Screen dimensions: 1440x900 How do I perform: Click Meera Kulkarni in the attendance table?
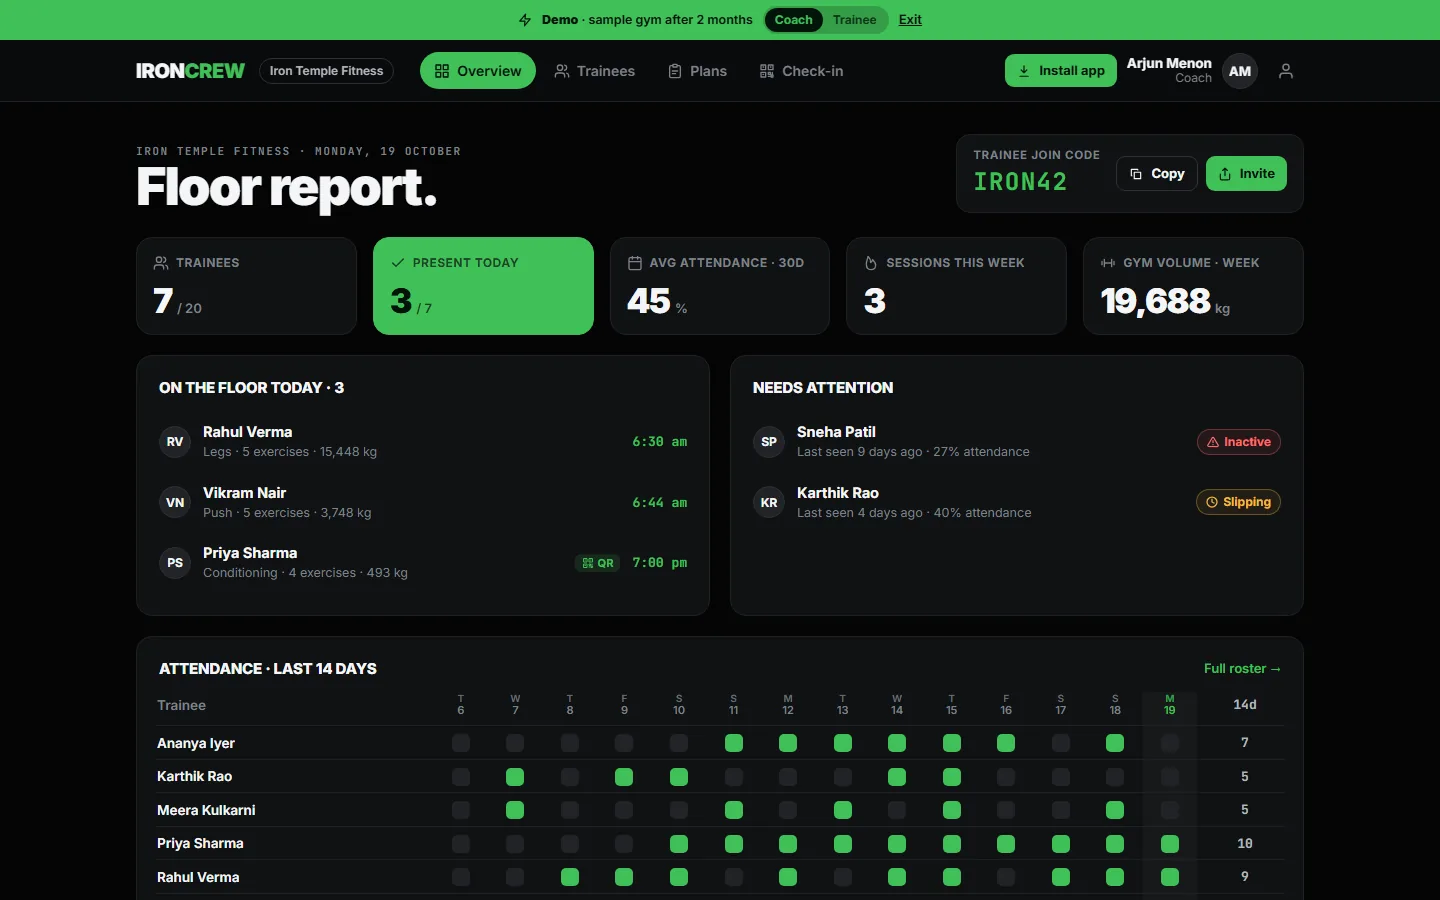206,810
